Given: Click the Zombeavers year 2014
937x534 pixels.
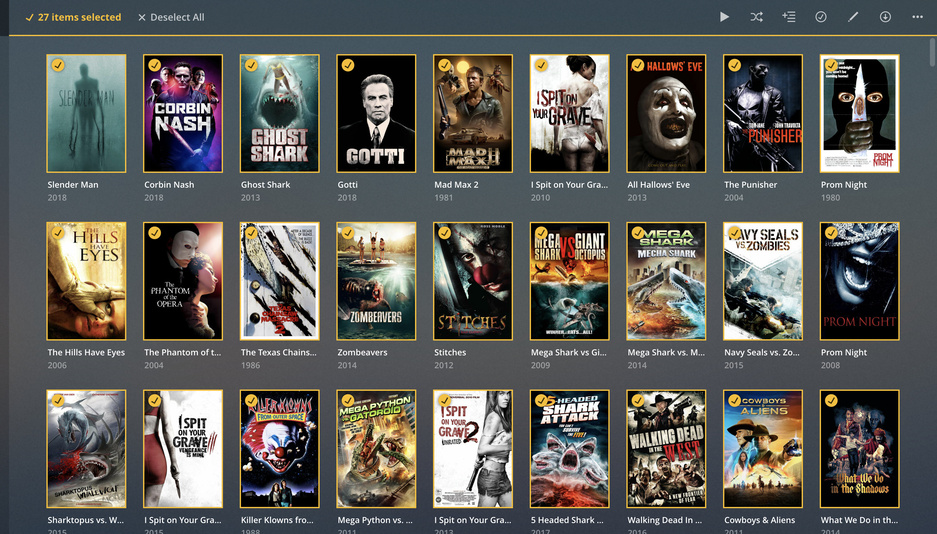Looking at the screenshot, I should pos(347,366).
